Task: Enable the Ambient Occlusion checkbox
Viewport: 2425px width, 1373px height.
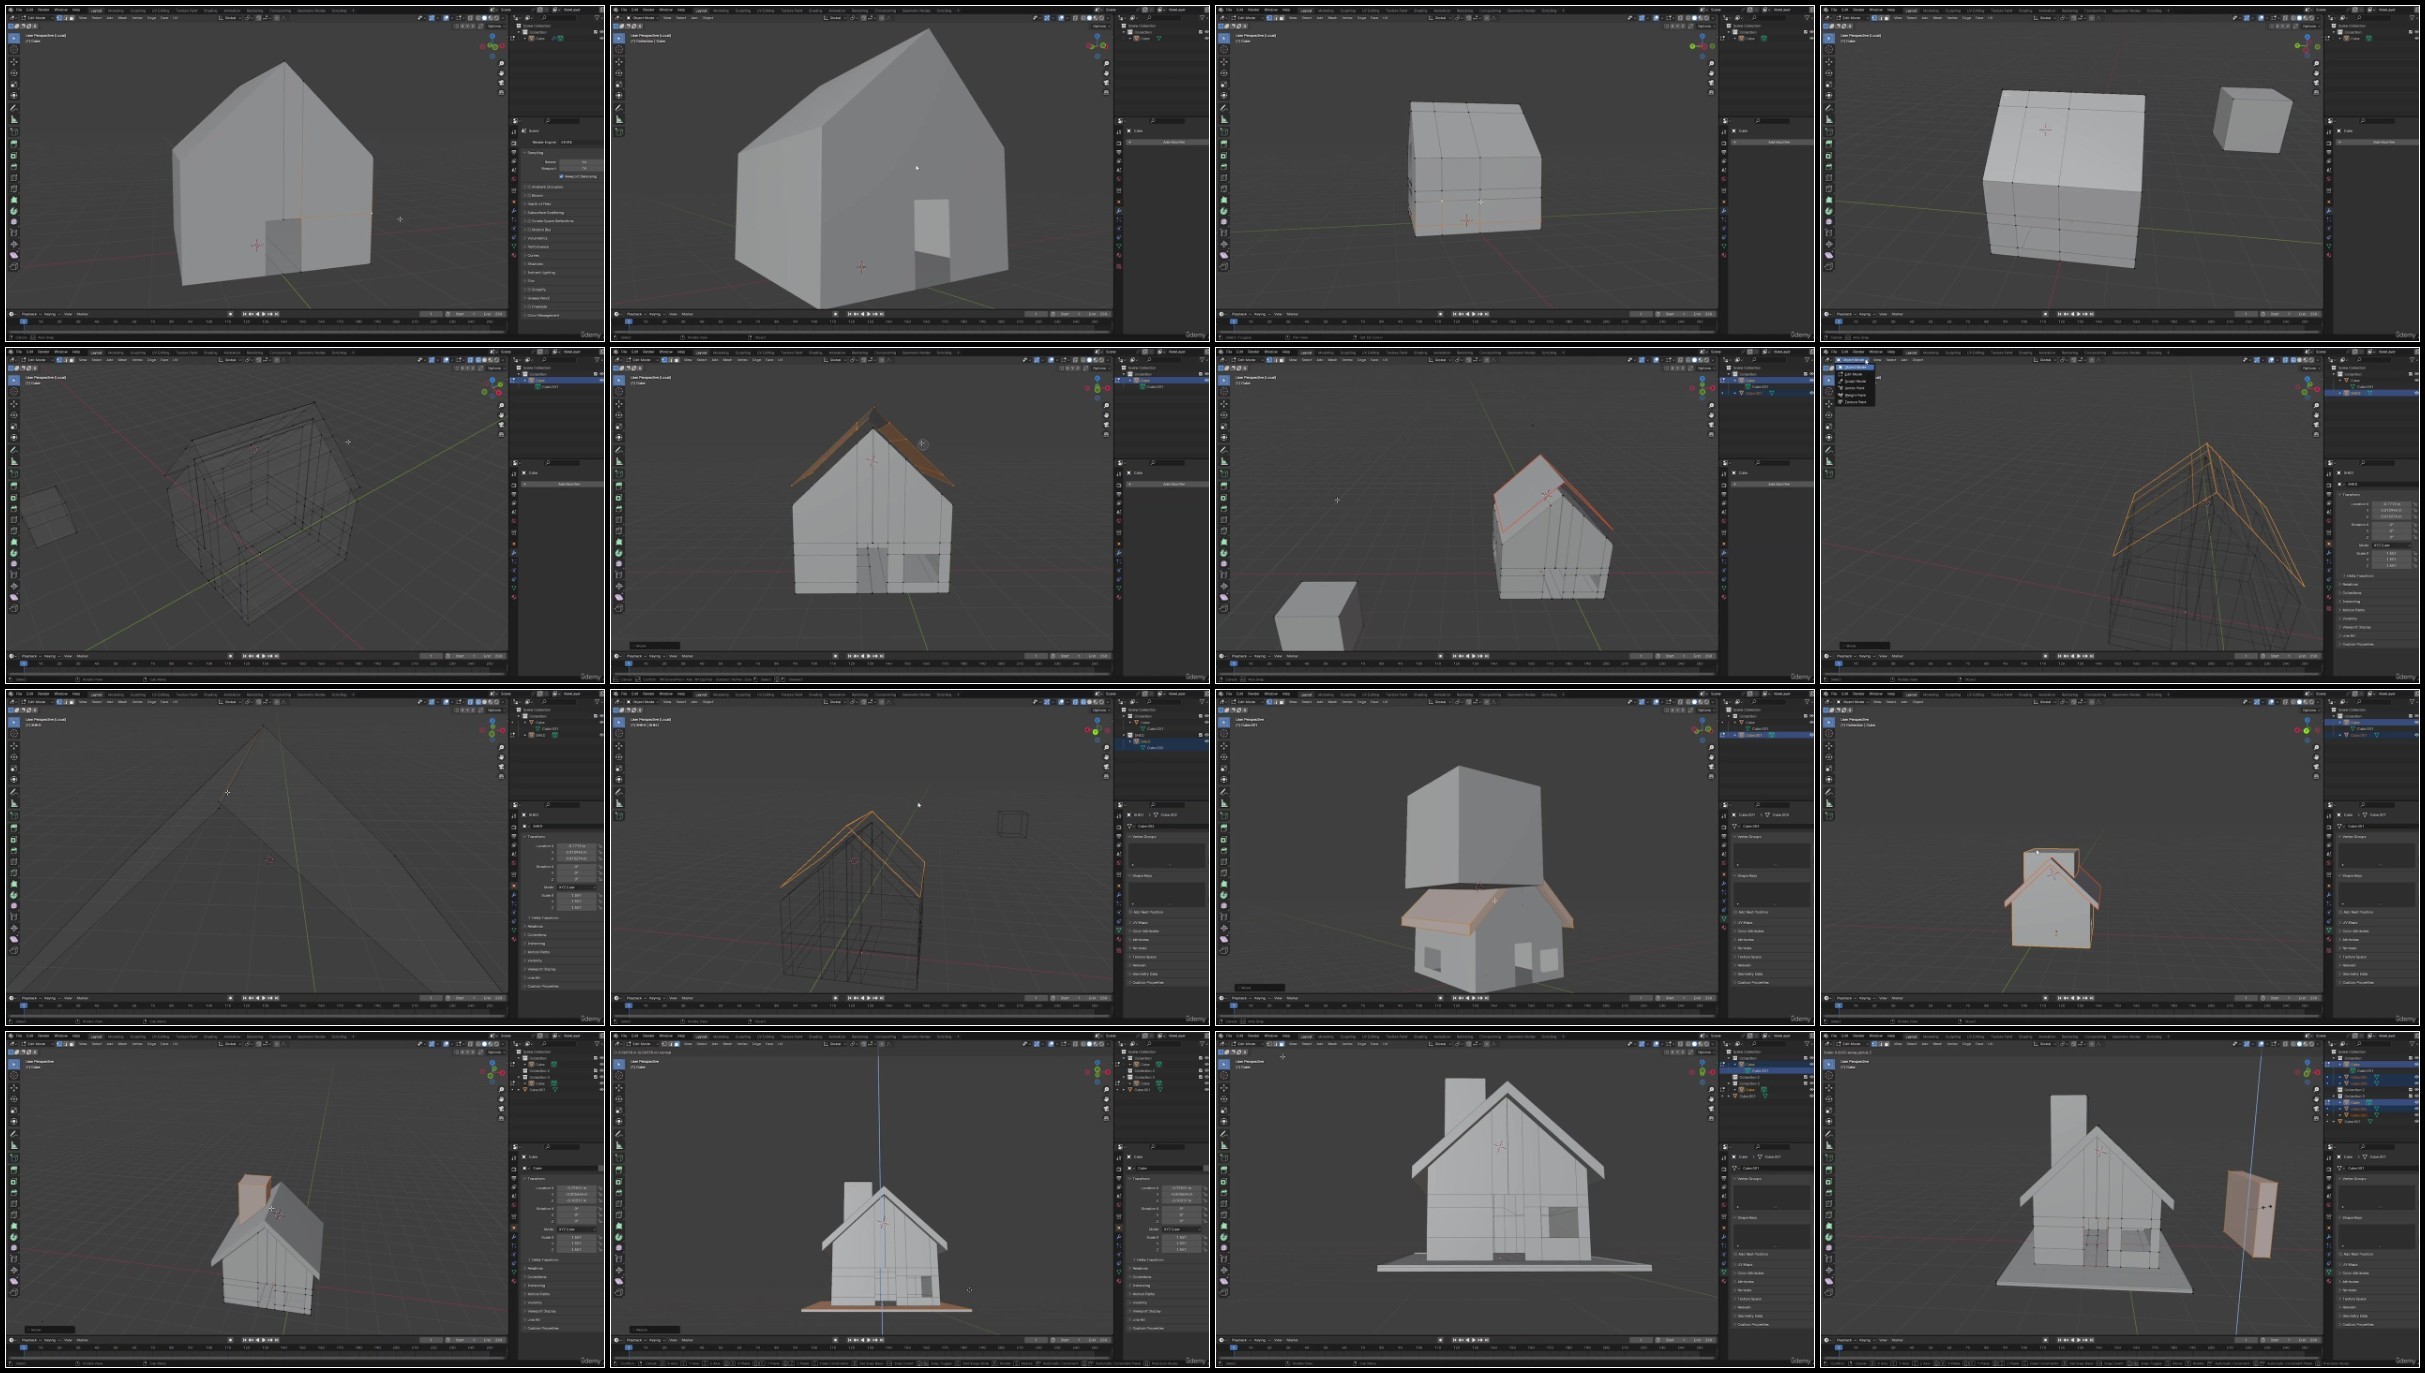Action: (x=529, y=187)
